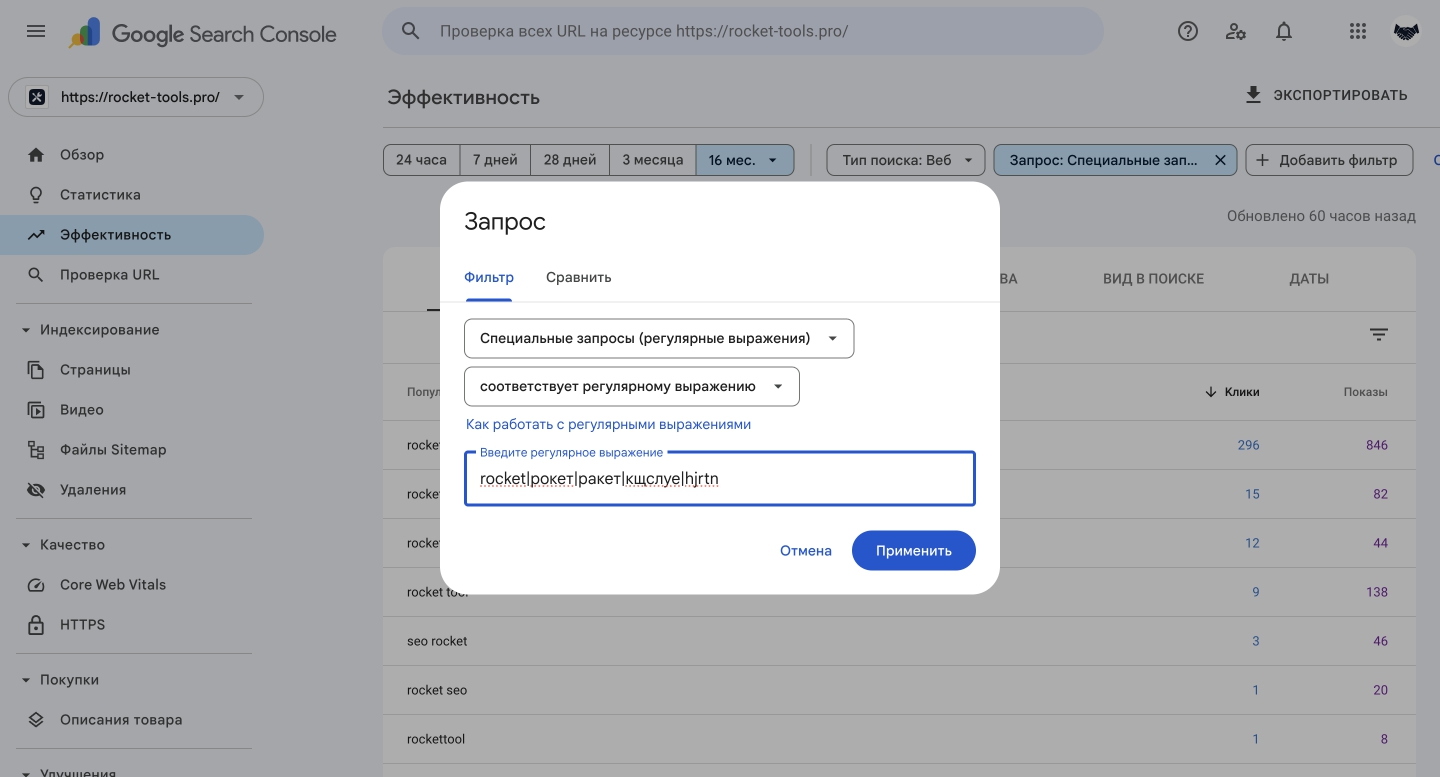Click the search magnifier icon in URL bar
Viewport: 1440px width, 777px height.
pos(410,31)
